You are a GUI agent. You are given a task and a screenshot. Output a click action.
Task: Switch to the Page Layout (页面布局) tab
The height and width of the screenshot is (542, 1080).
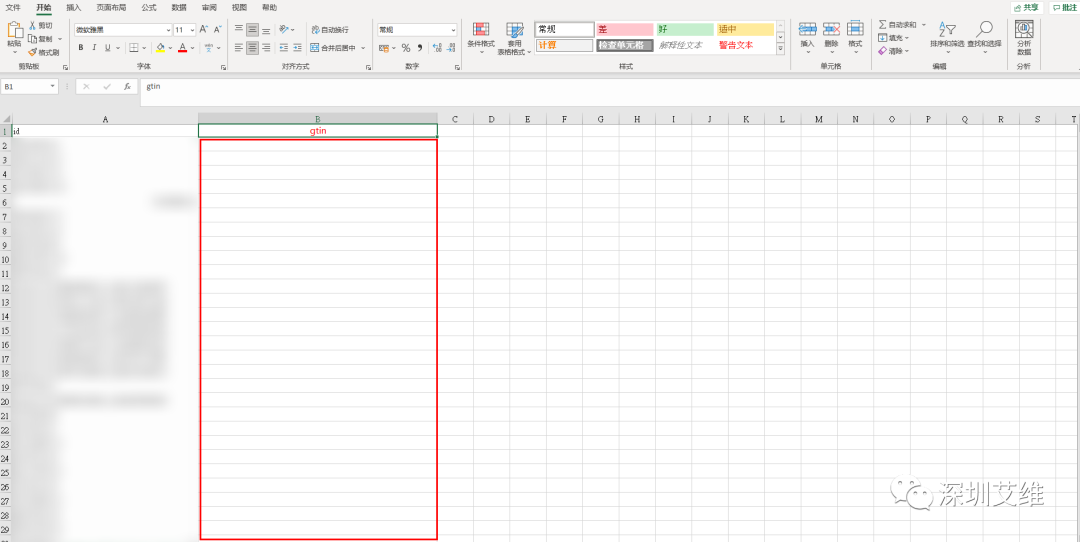click(111, 7)
